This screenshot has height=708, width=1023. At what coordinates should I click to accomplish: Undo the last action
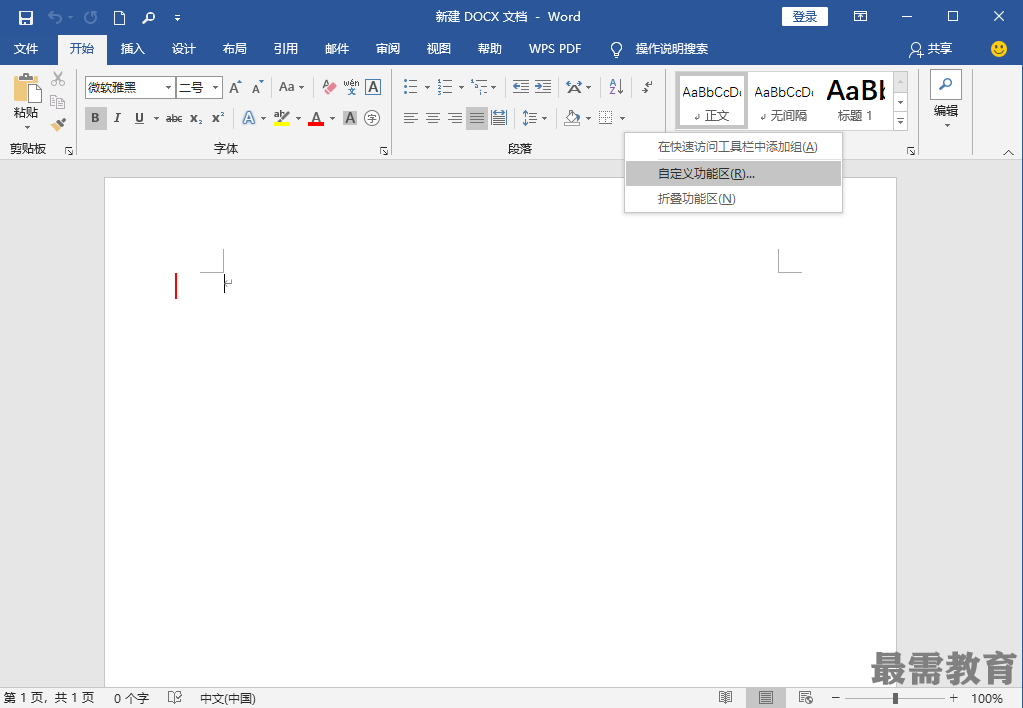point(55,17)
